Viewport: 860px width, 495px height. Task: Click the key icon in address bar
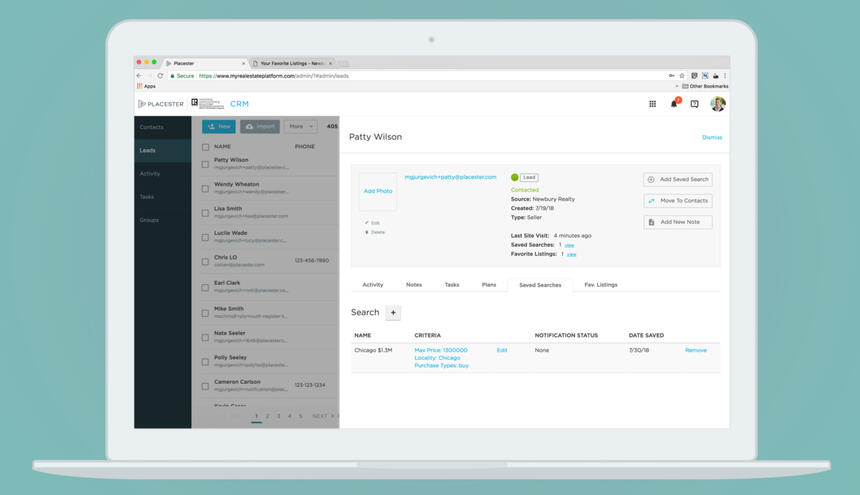pyautogui.click(x=671, y=76)
